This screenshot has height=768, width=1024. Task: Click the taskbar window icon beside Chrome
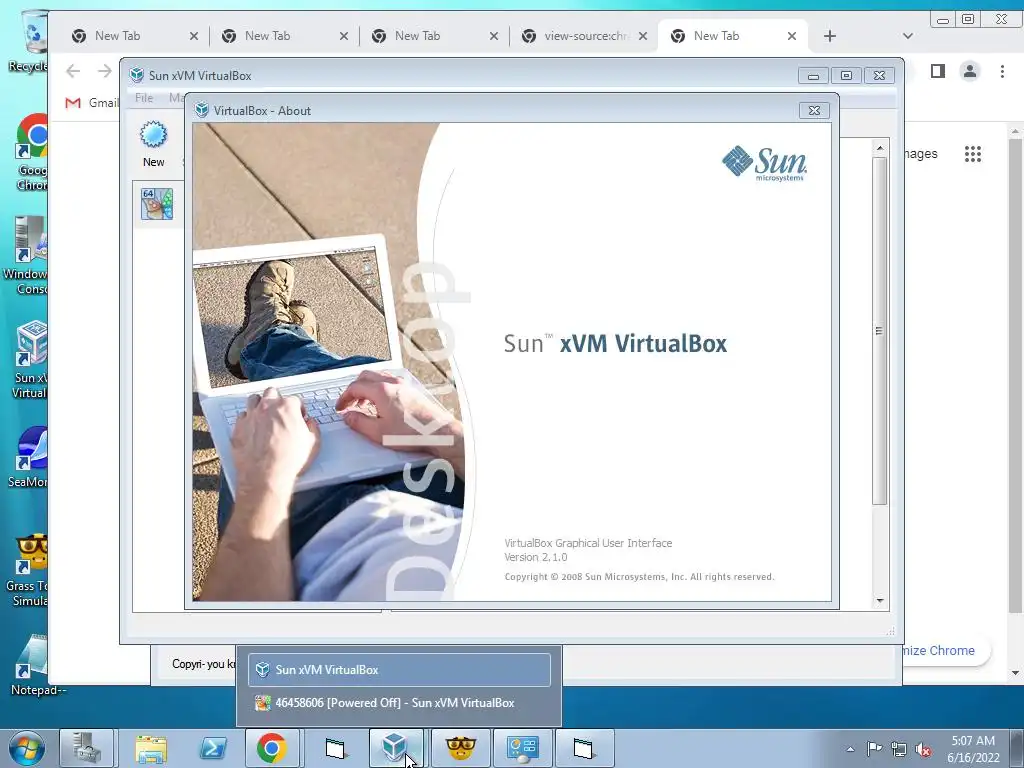(334, 748)
